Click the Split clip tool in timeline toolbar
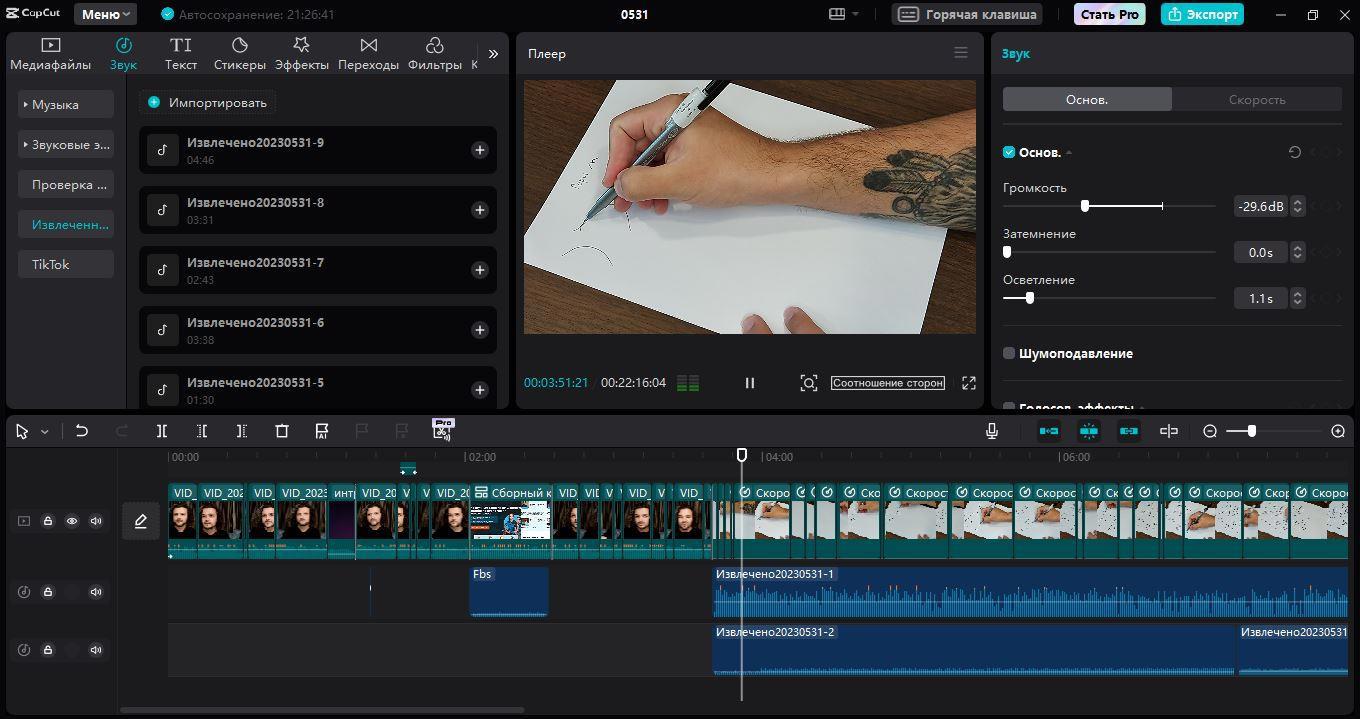This screenshot has width=1360, height=719. point(162,431)
